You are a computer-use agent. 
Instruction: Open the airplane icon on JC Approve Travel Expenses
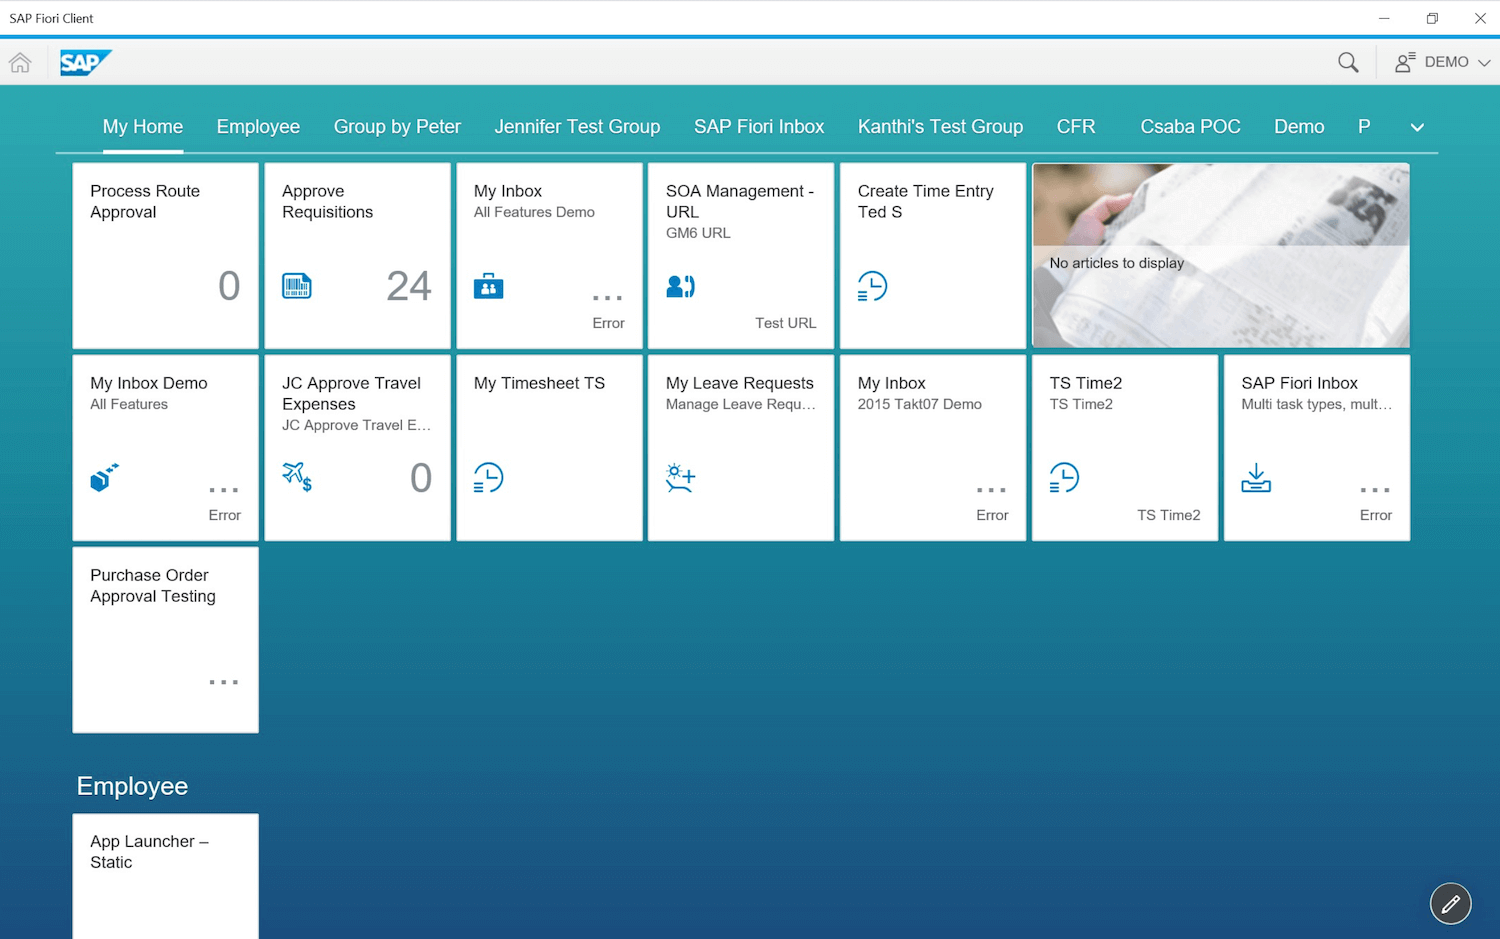coord(297,478)
